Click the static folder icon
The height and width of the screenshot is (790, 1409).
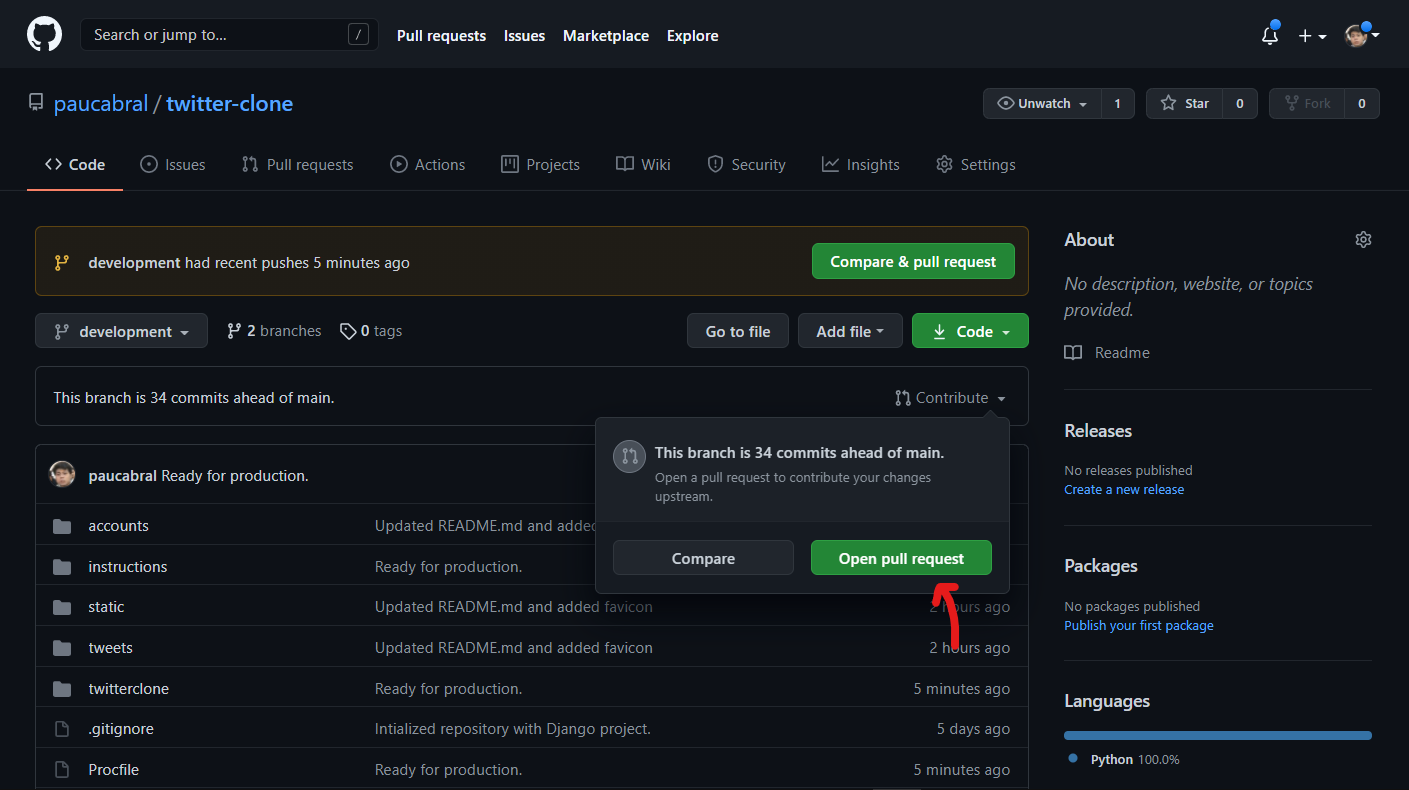pos(62,607)
